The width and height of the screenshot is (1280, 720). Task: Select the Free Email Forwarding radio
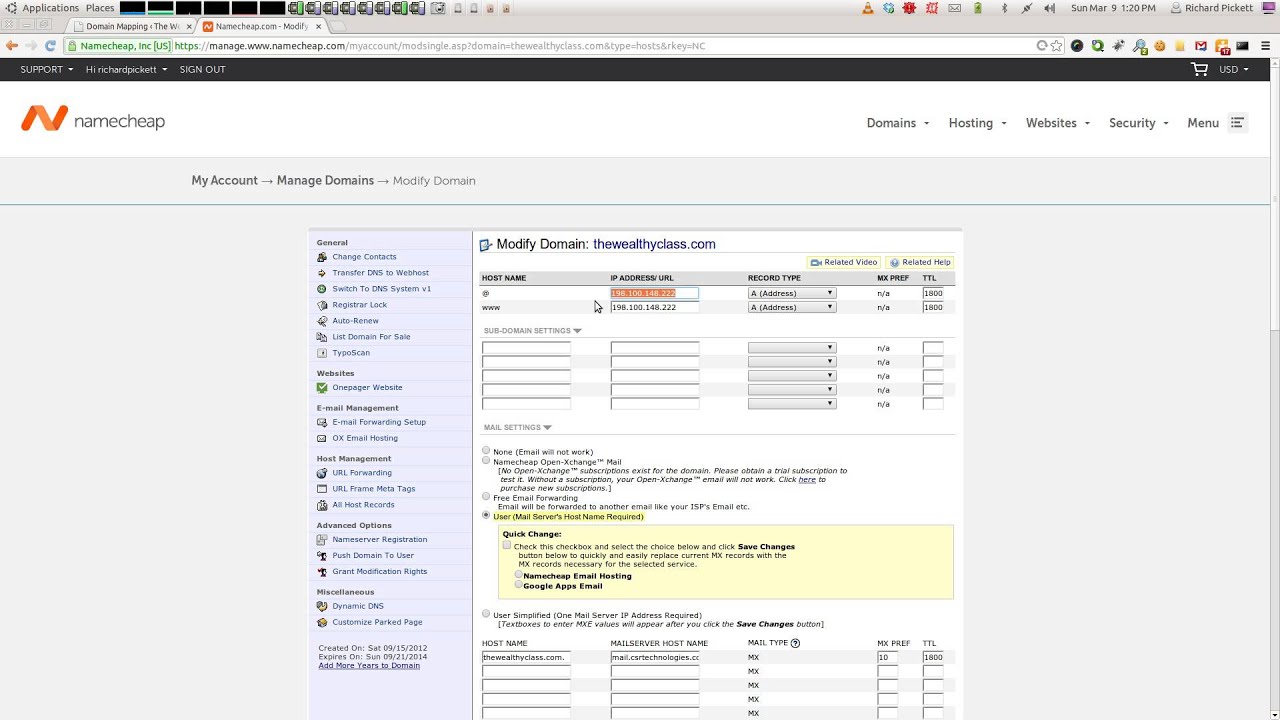click(486, 496)
